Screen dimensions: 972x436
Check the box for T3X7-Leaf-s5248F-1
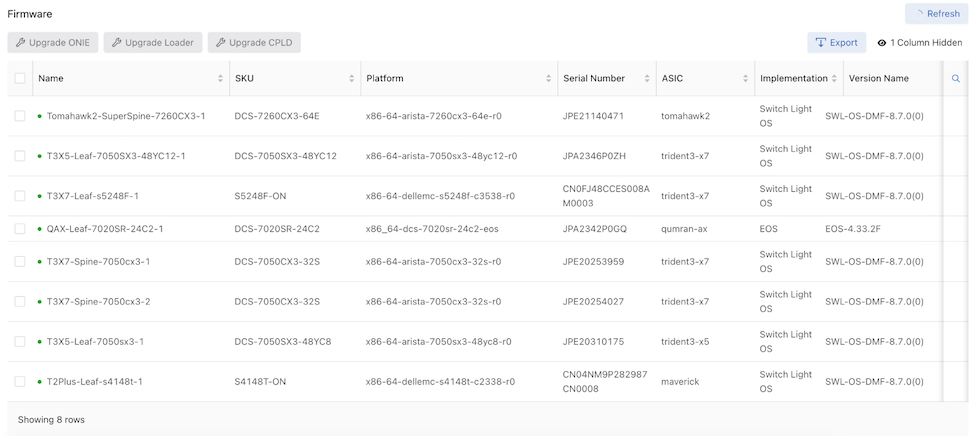20,196
